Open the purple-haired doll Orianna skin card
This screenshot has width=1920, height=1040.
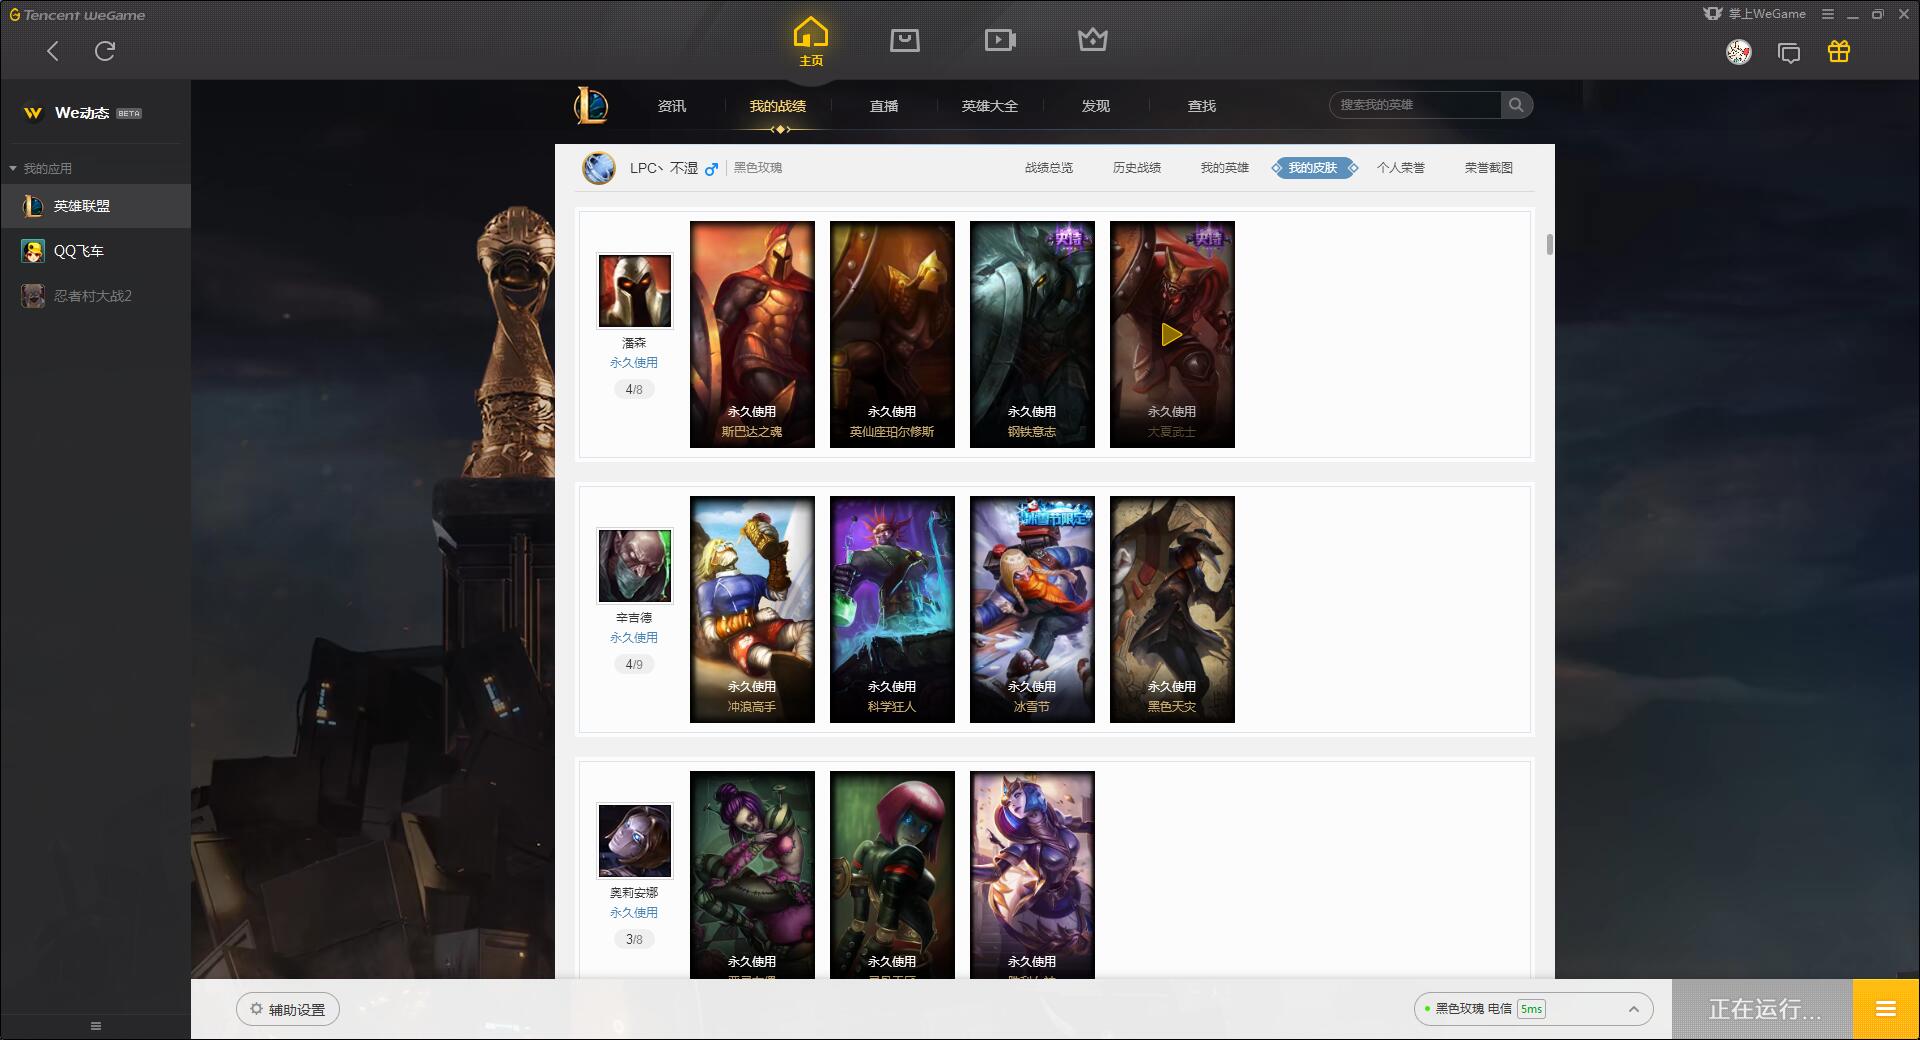point(752,874)
